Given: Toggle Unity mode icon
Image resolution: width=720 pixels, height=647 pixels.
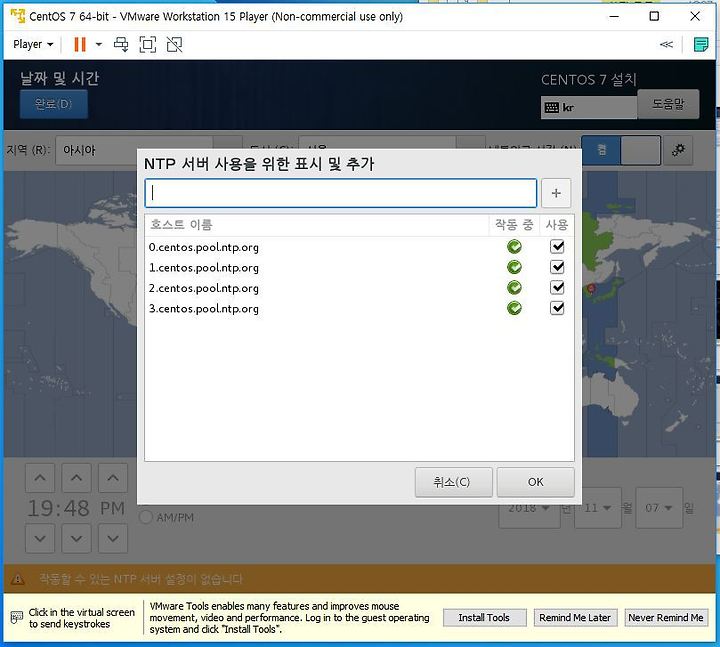Looking at the screenshot, I should [x=174, y=45].
